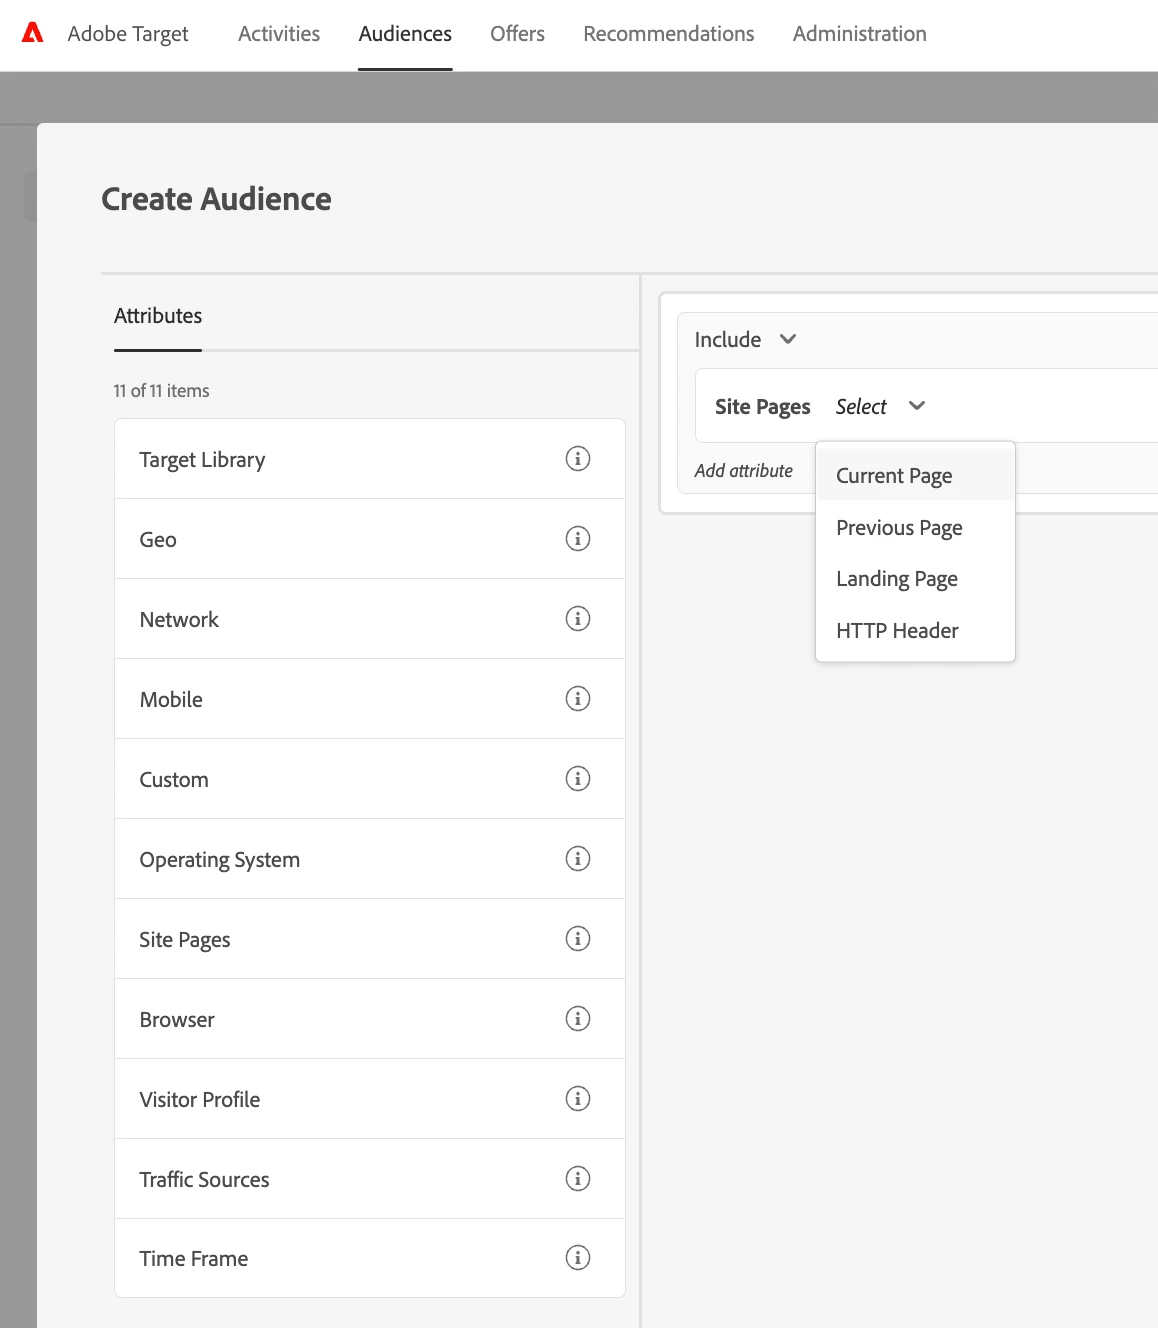Go to Activities tab

coord(279,34)
